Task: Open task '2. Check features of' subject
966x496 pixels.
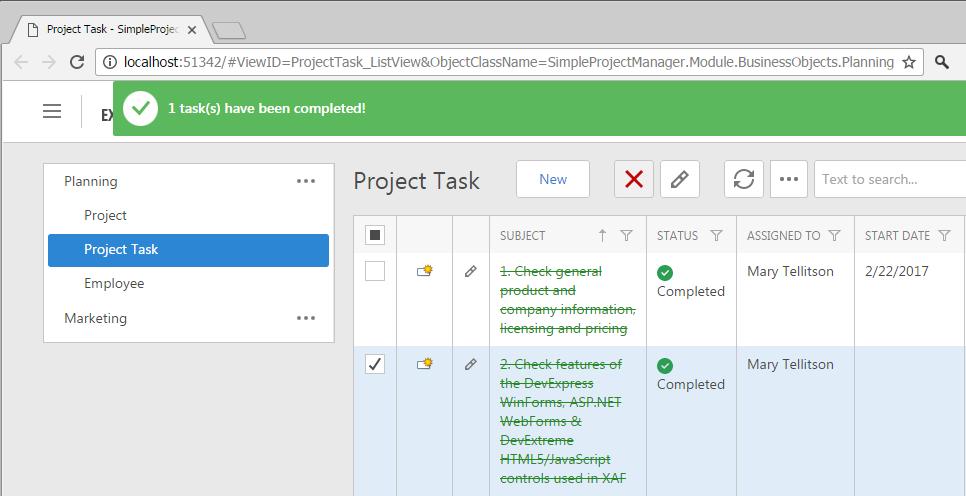Action: coord(561,421)
